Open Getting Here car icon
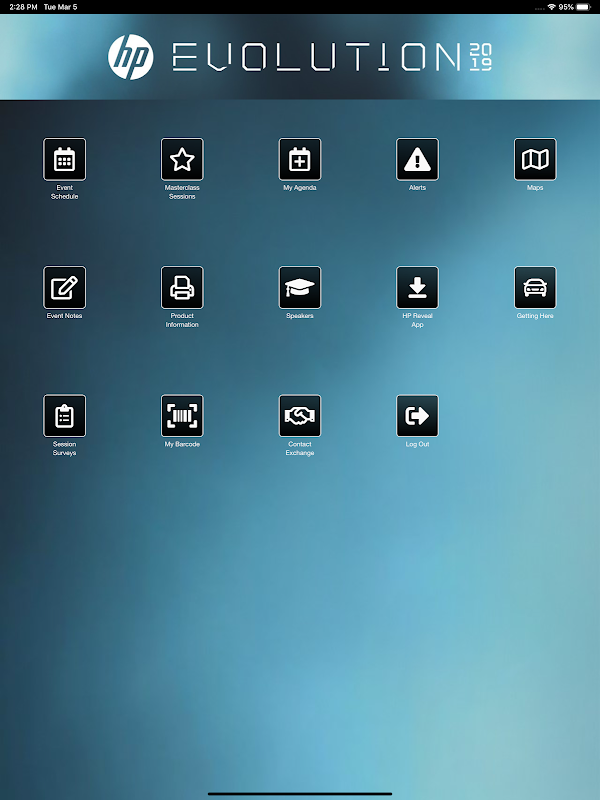Image resolution: width=600 pixels, height=800 pixels. click(535, 287)
